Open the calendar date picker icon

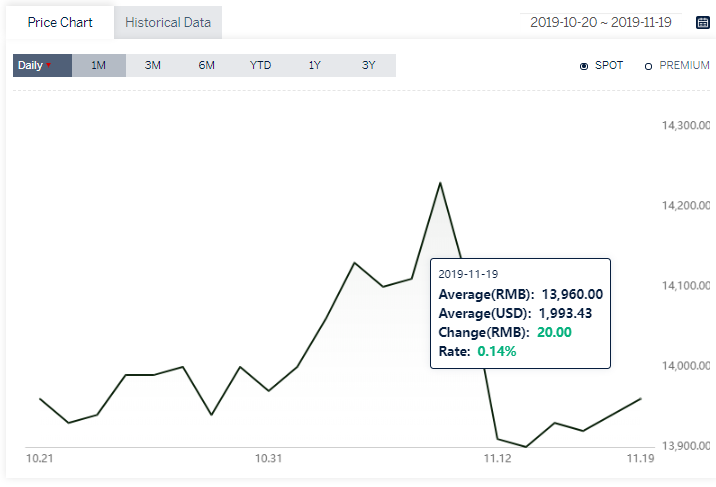702,22
